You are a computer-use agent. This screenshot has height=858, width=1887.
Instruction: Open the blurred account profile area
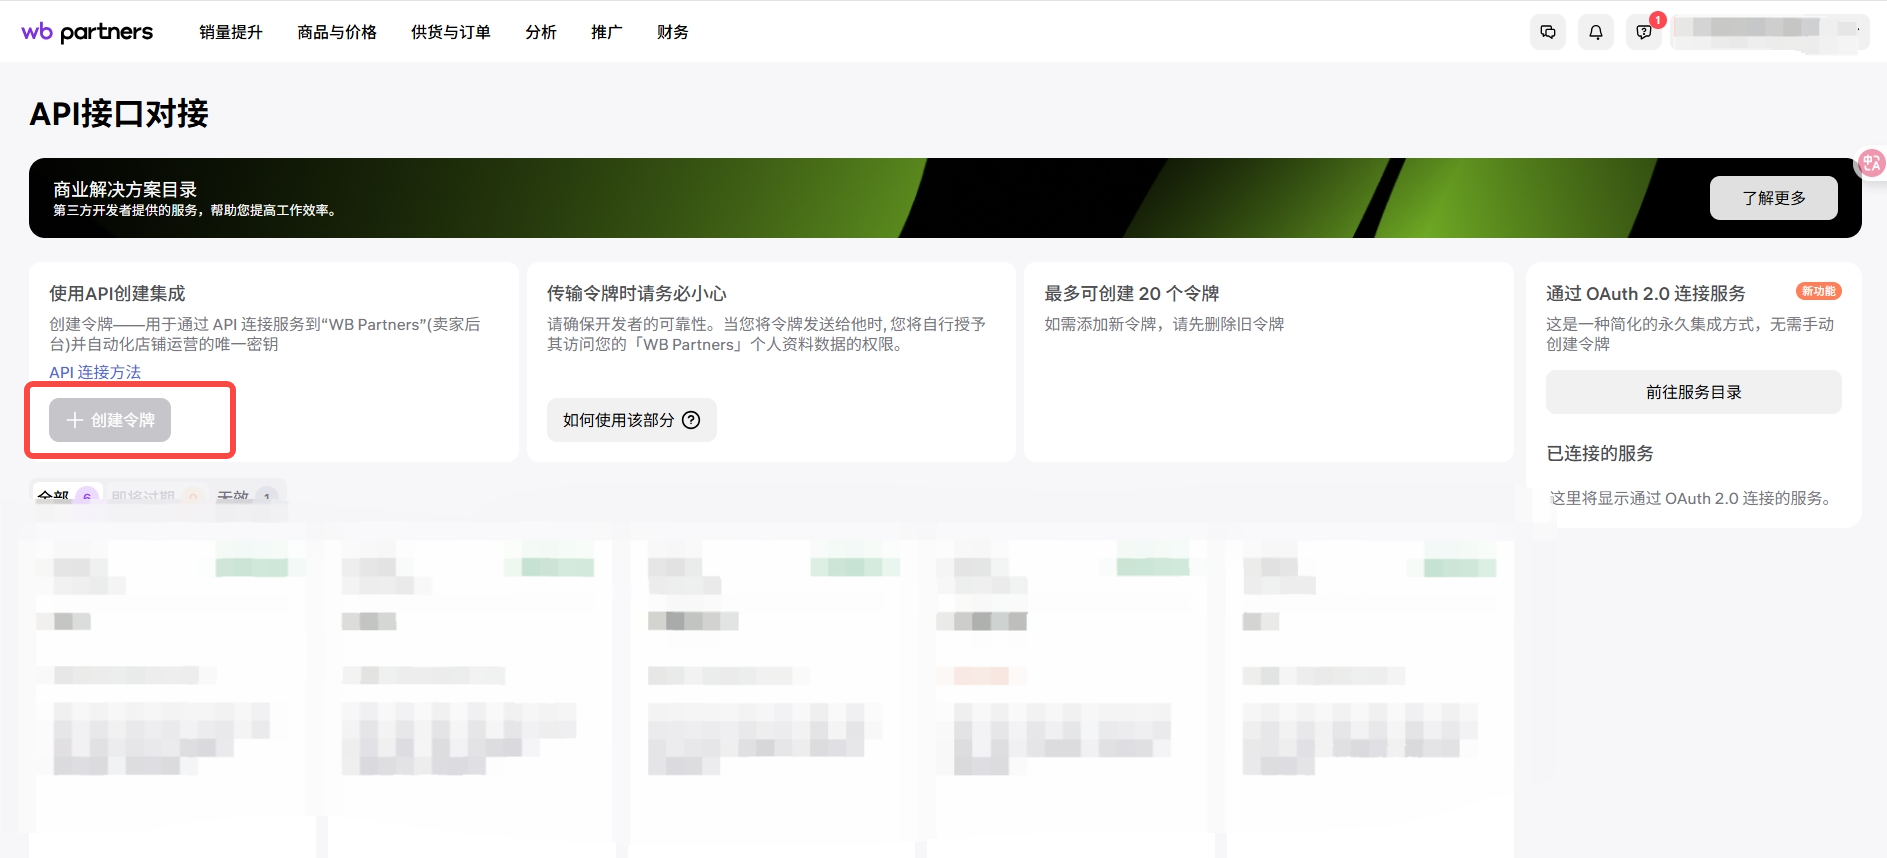1769,32
